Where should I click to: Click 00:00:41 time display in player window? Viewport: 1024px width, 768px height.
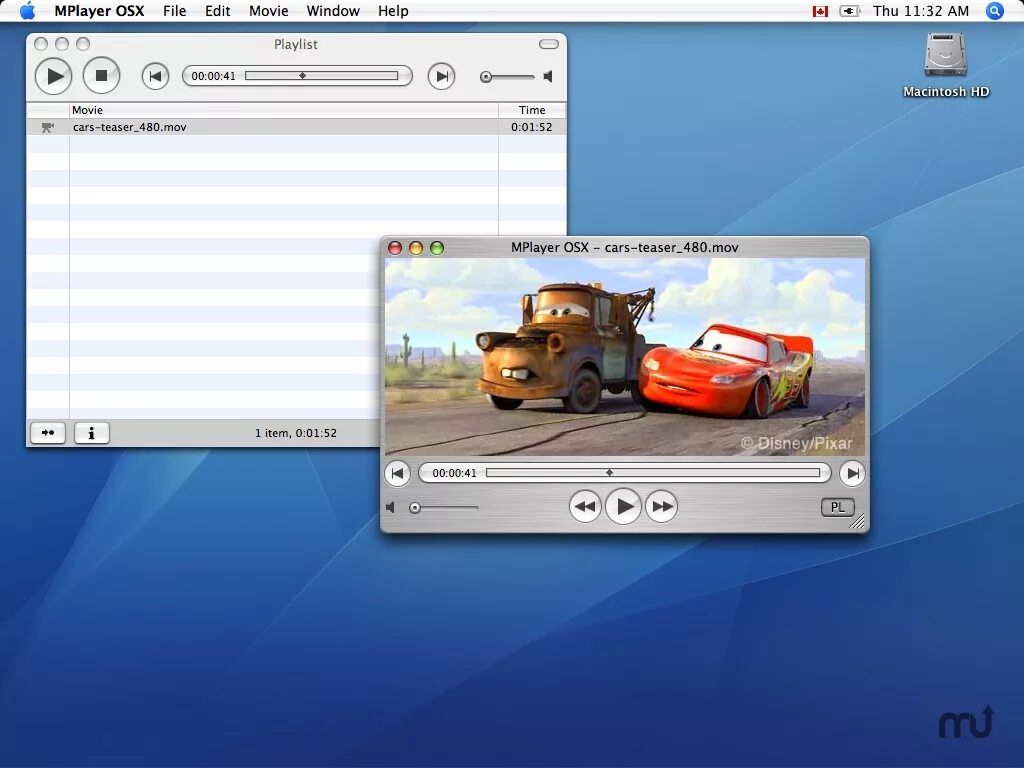click(x=455, y=473)
